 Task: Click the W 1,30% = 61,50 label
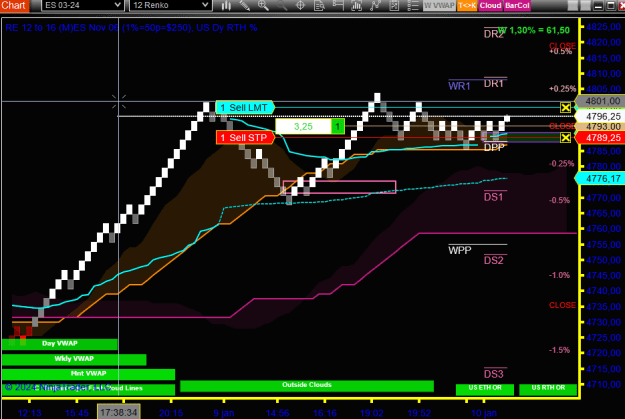click(534, 30)
